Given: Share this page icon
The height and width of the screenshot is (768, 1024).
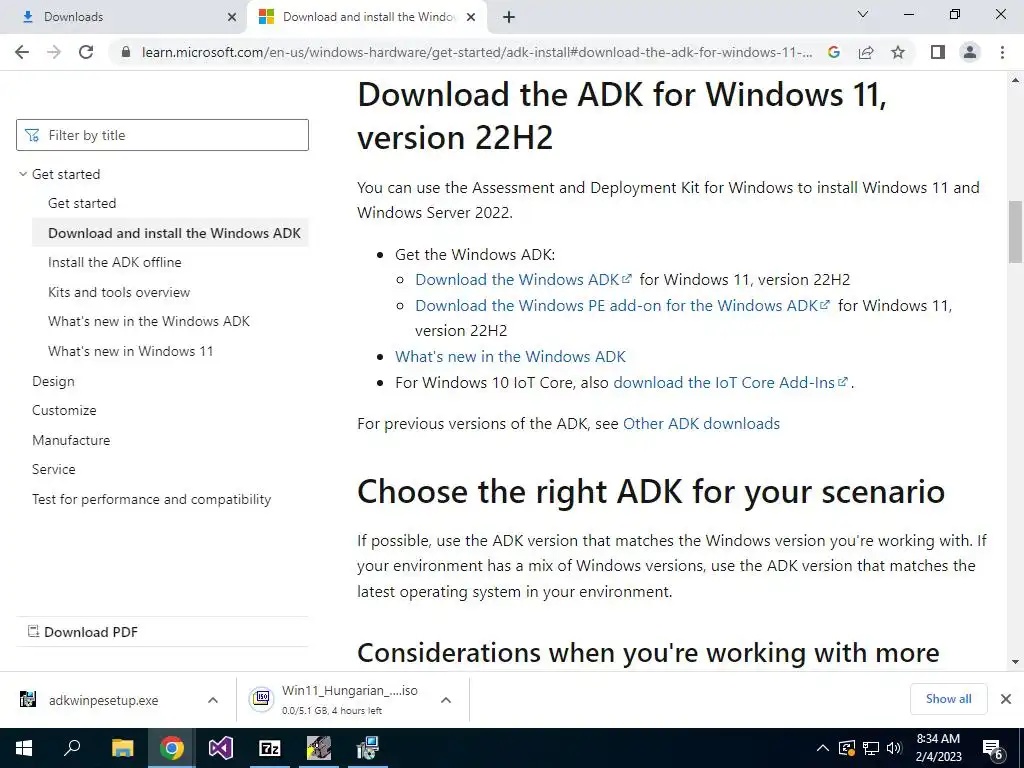Looking at the screenshot, I should (x=866, y=52).
